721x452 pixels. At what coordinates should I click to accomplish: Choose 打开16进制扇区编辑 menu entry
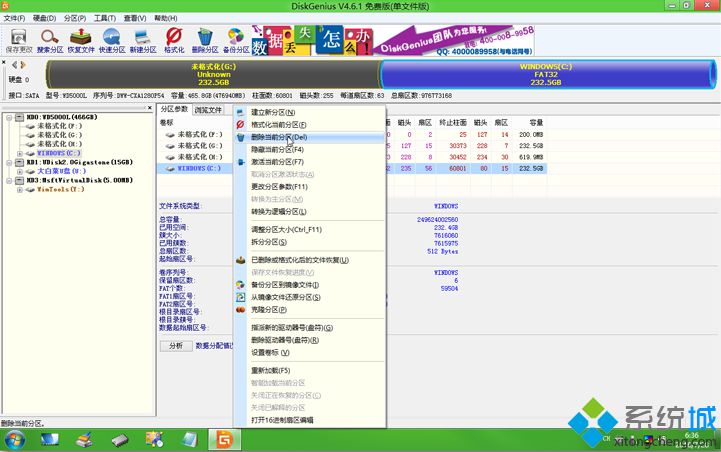tap(309, 420)
